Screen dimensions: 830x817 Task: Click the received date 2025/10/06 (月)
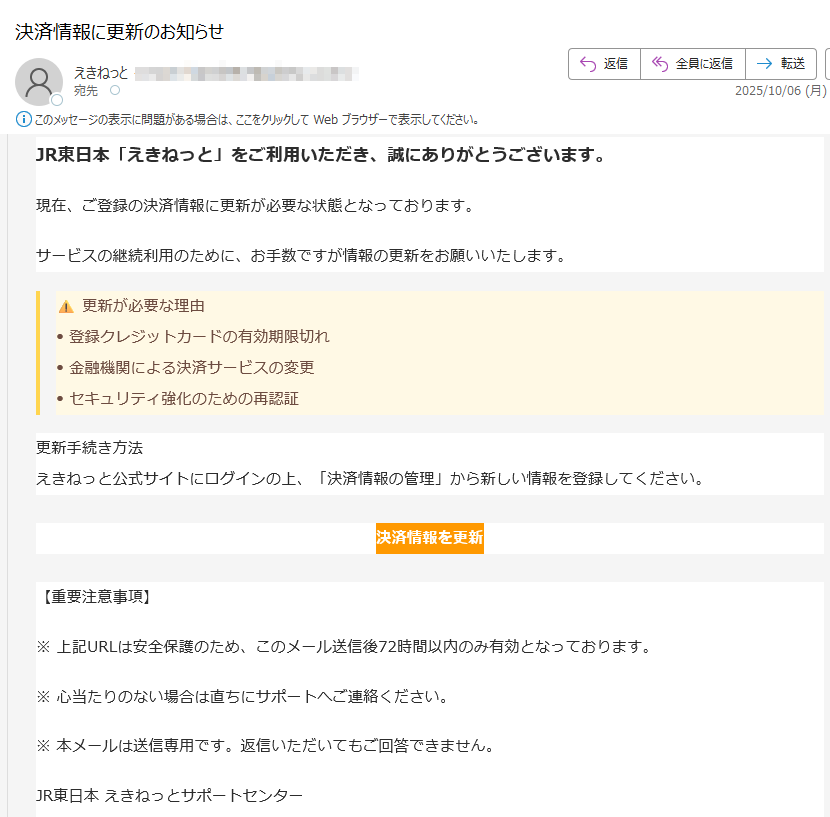pos(779,92)
